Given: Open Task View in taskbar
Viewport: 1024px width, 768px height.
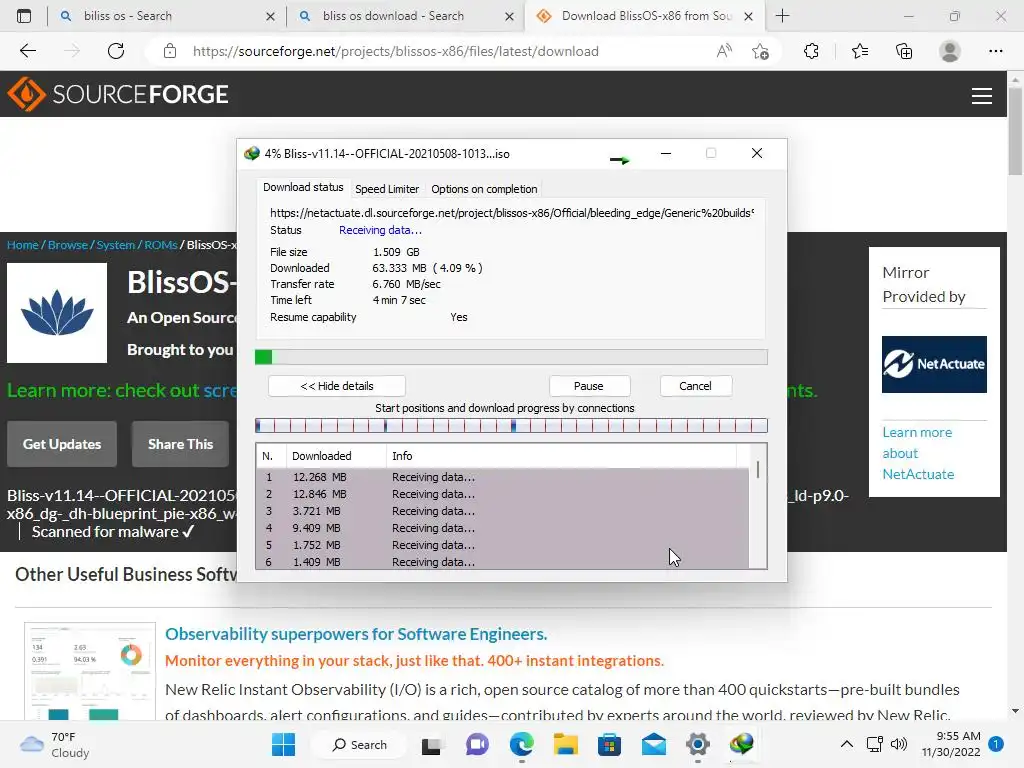Looking at the screenshot, I should [x=431, y=745].
